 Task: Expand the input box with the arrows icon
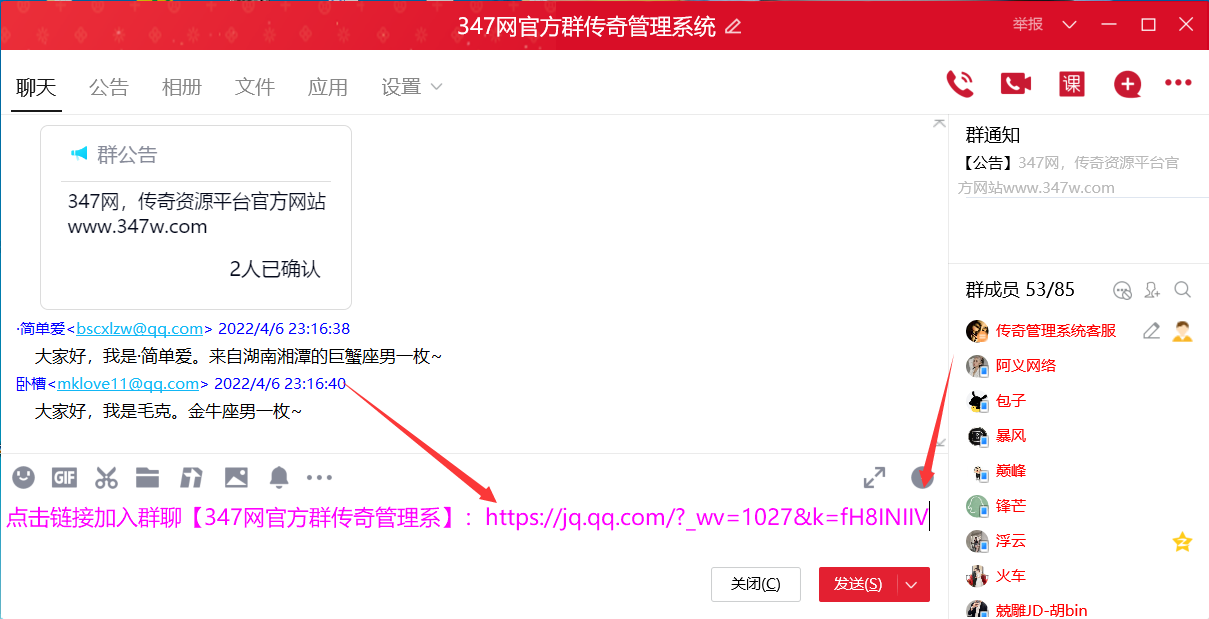click(x=874, y=478)
